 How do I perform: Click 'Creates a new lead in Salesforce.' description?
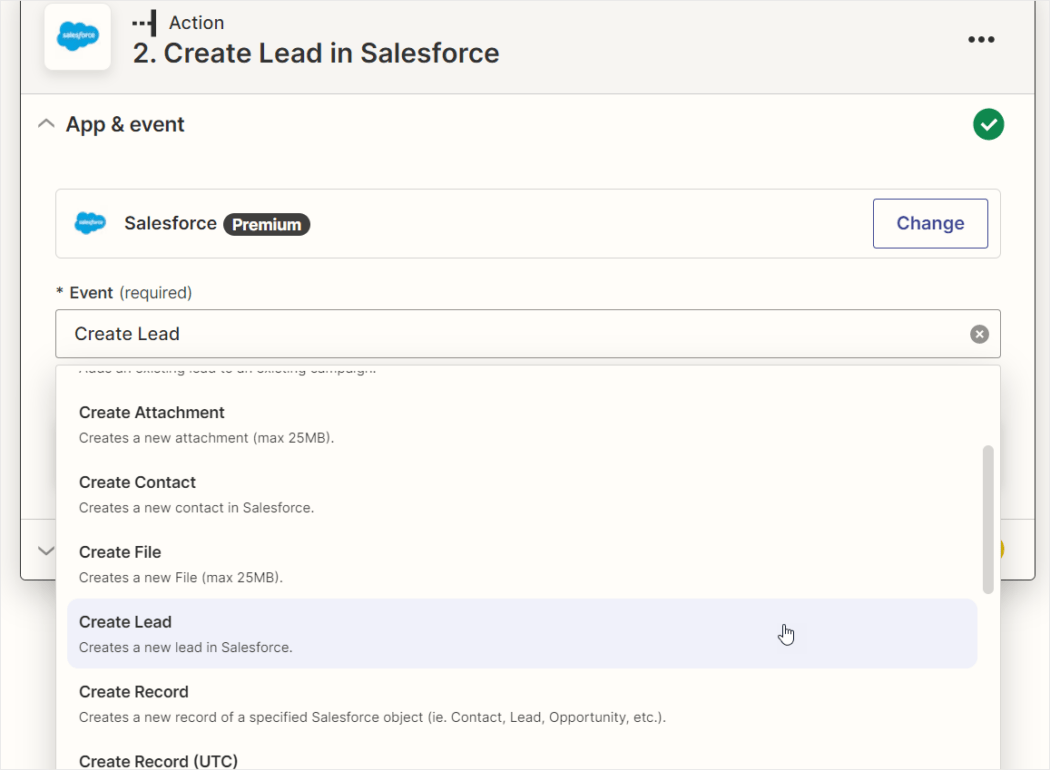[x=185, y=647]
